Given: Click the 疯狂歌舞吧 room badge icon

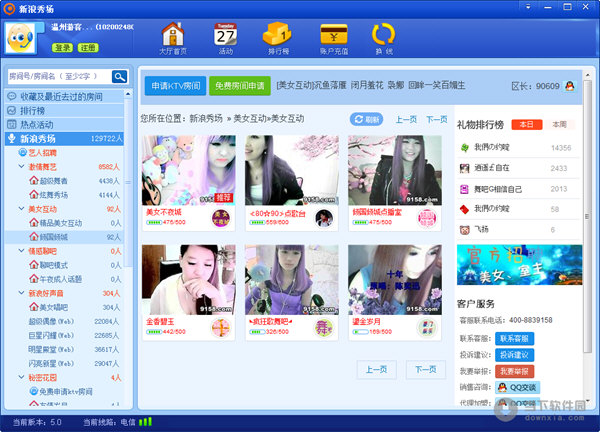Looking at the screenshot, I should [x=324, y=328].
